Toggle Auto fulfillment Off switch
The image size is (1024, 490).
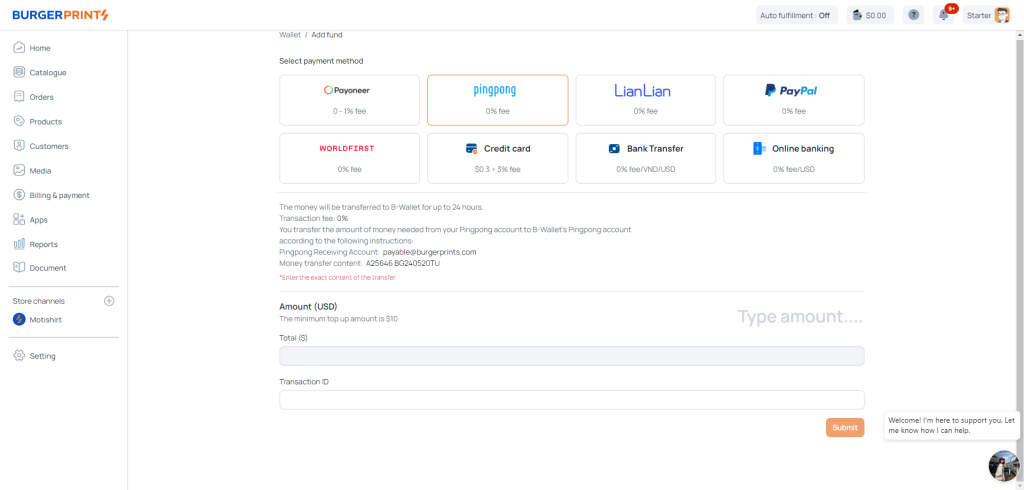coord(795,15)
